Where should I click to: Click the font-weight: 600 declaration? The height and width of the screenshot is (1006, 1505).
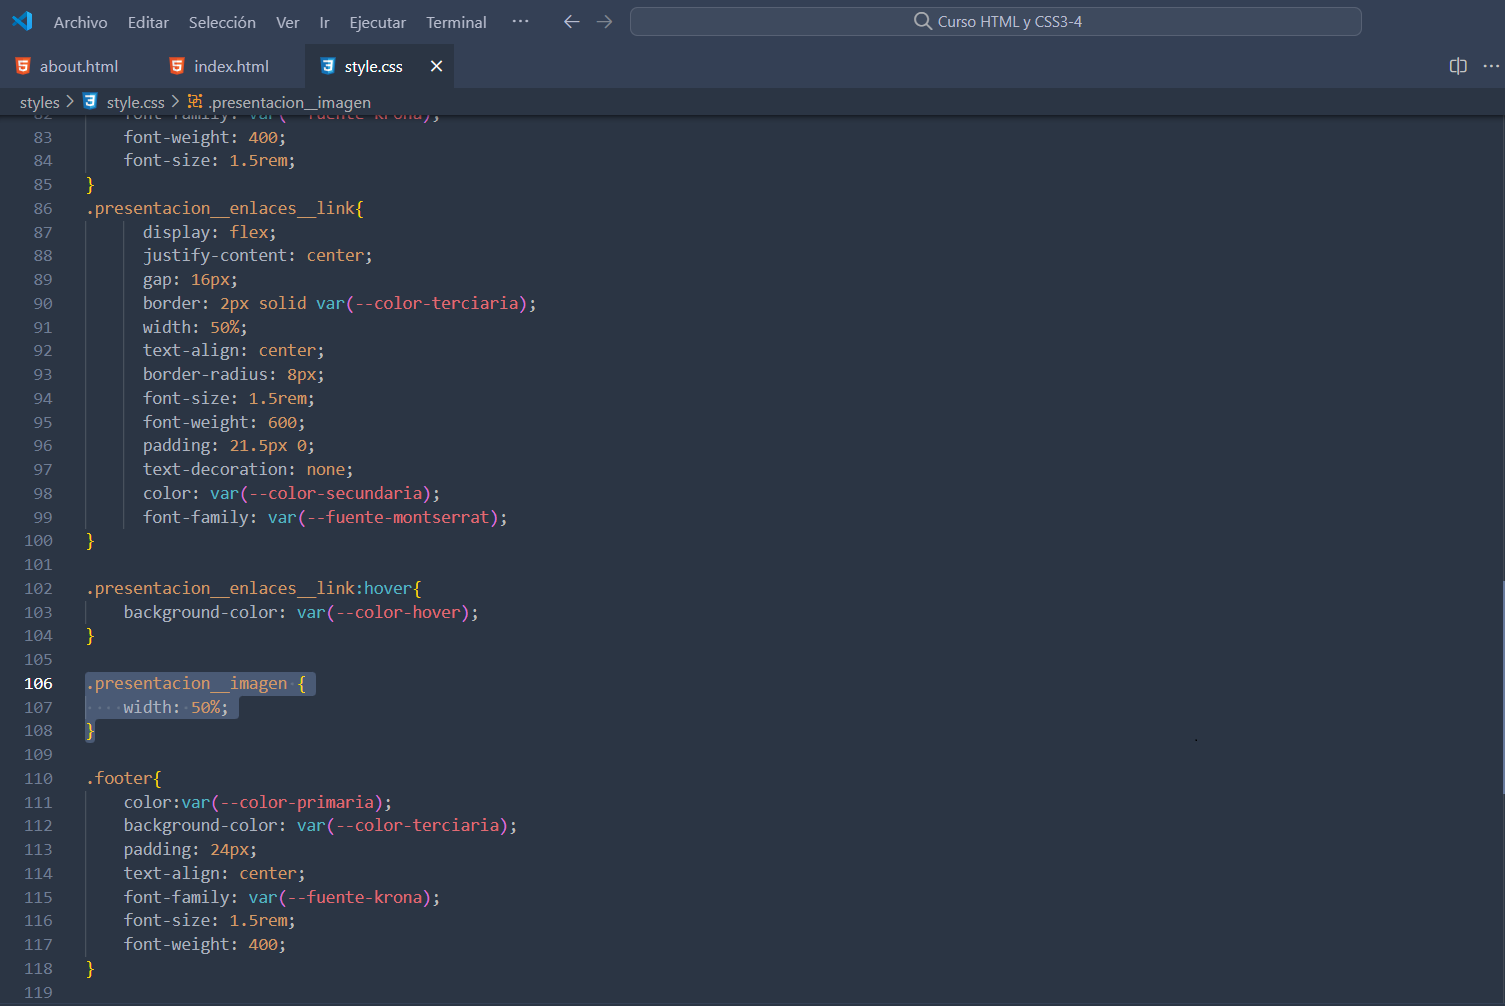coord(224,422)
